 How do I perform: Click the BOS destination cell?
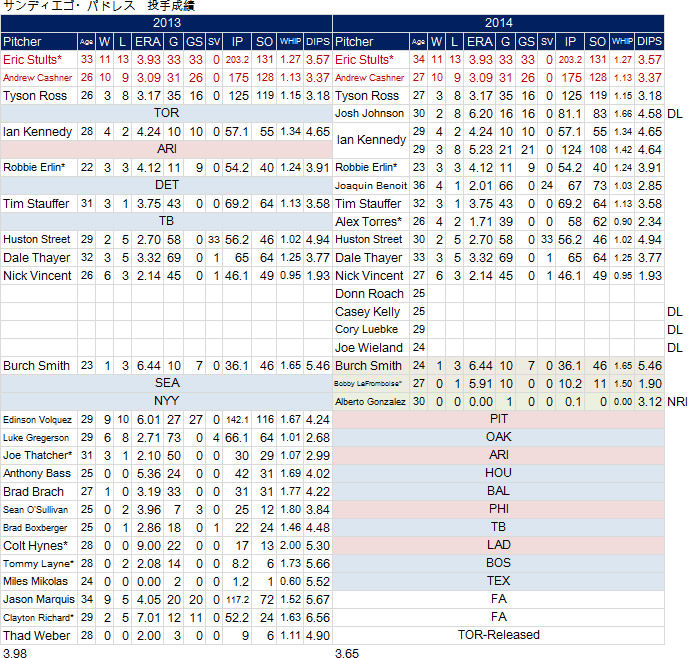click(498, 563)
